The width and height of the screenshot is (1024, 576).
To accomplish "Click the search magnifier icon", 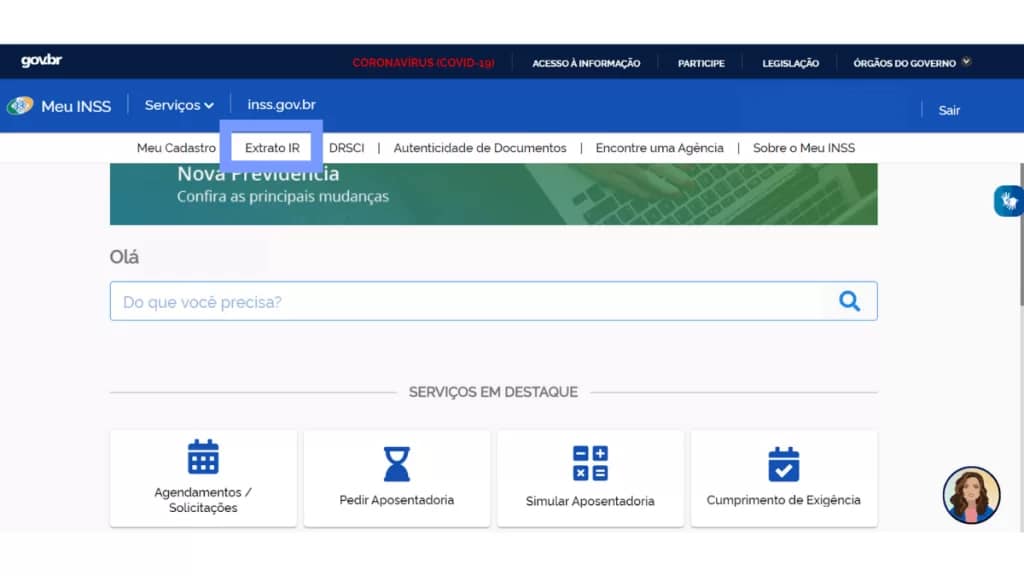I will click(x=849, y=301).
